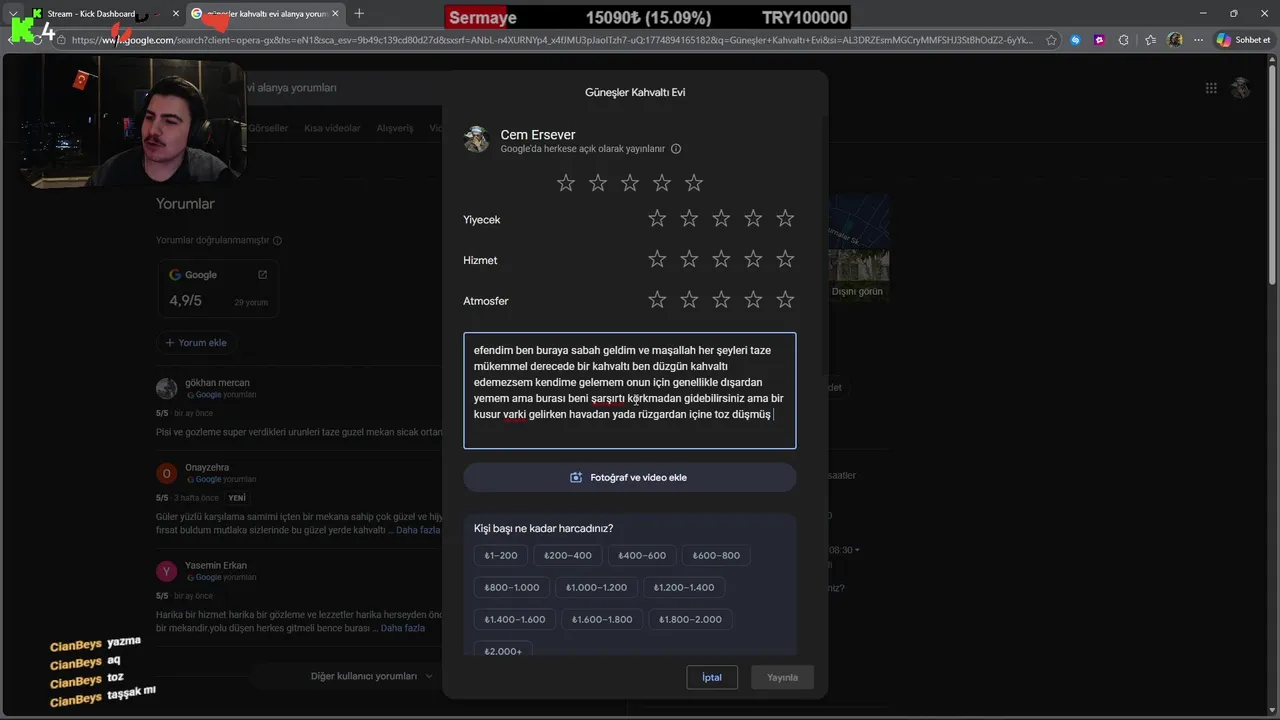Close the Stream - Kick Dashboard tab
This screenshot has width=1280, height=720.
[176, 13]
